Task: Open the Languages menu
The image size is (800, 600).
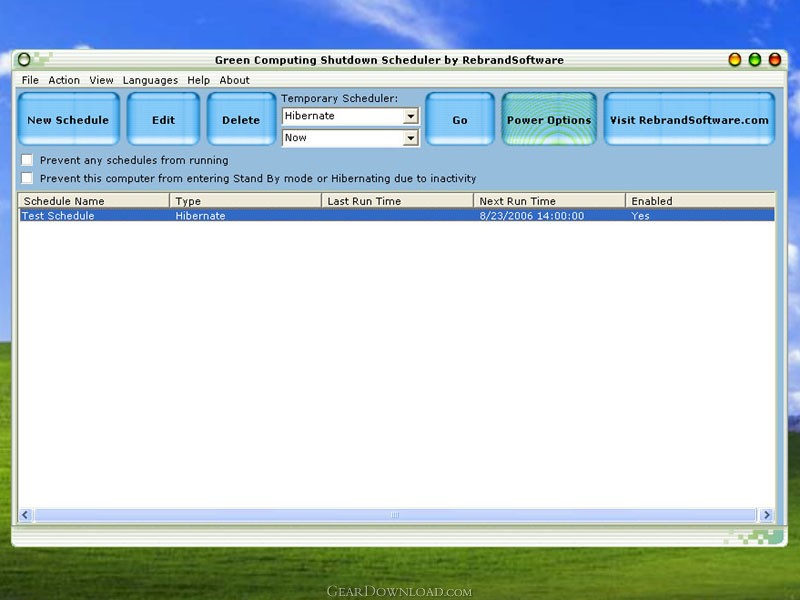Action: tap(150, 80)
